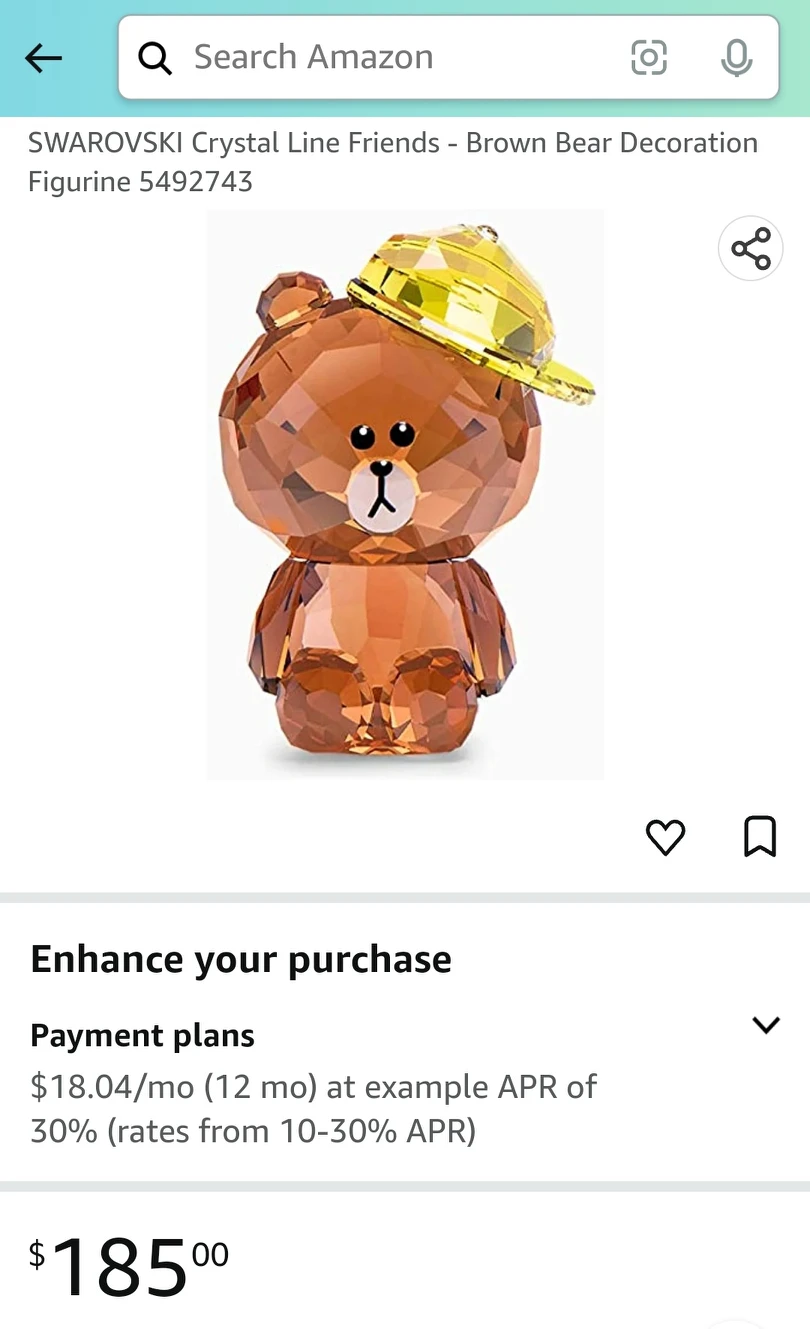
Task: Select the Payment plans heading
Action: coord(143,1035)
